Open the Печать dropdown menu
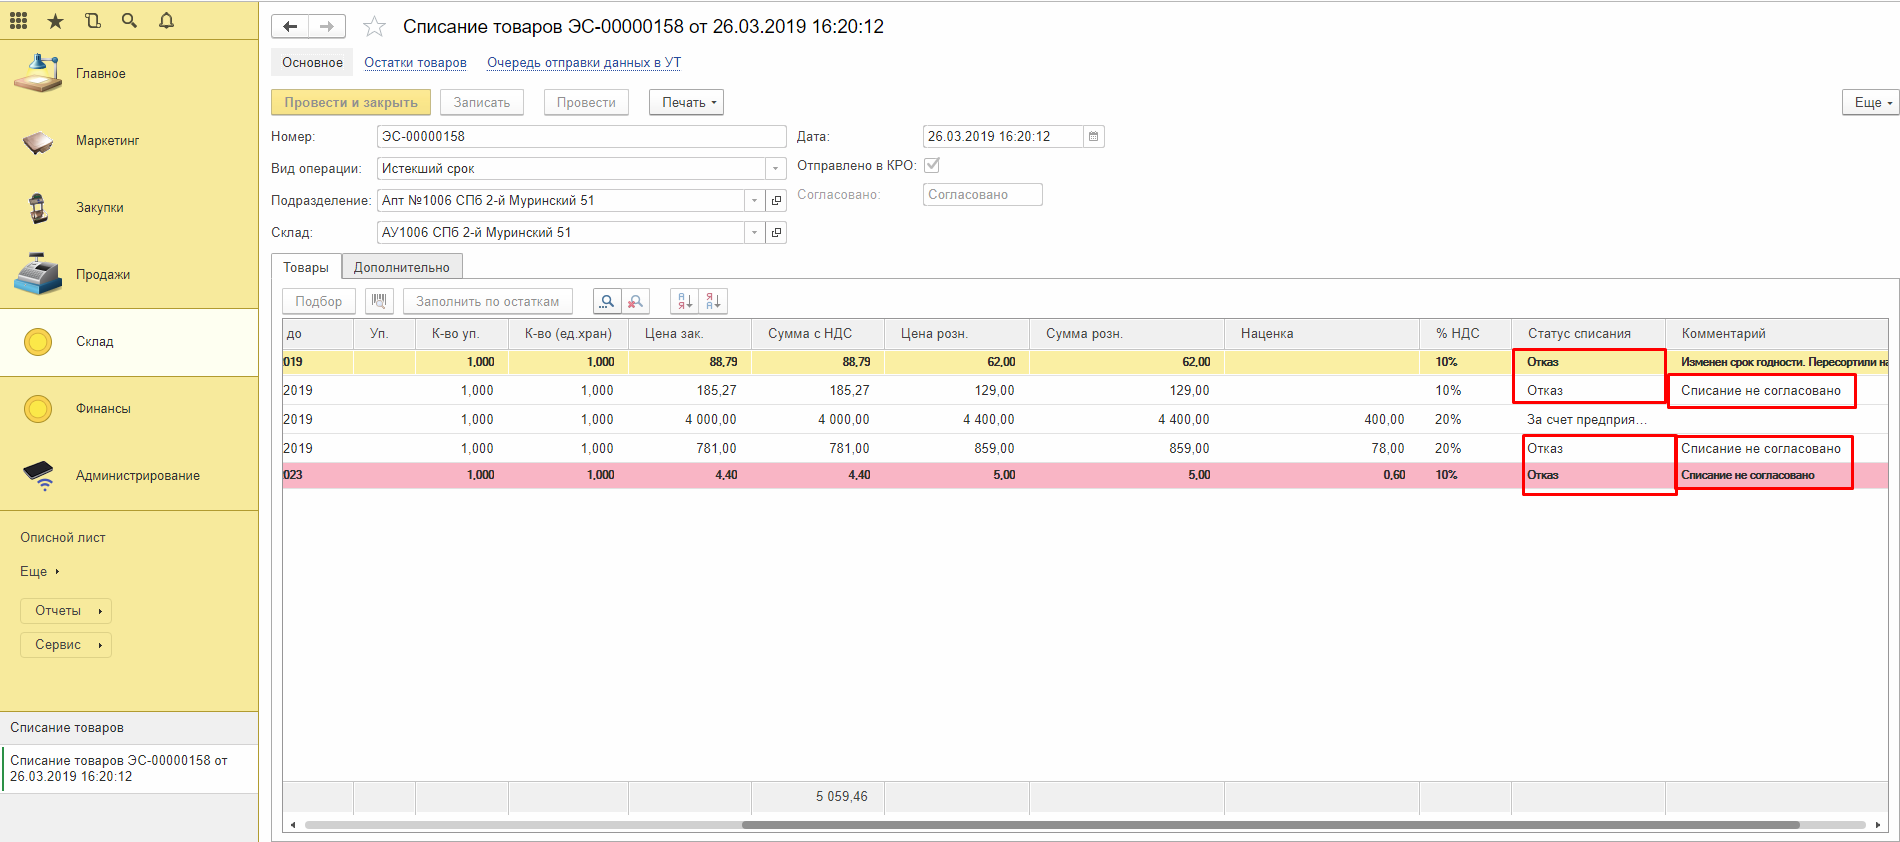 pos(686,102)
